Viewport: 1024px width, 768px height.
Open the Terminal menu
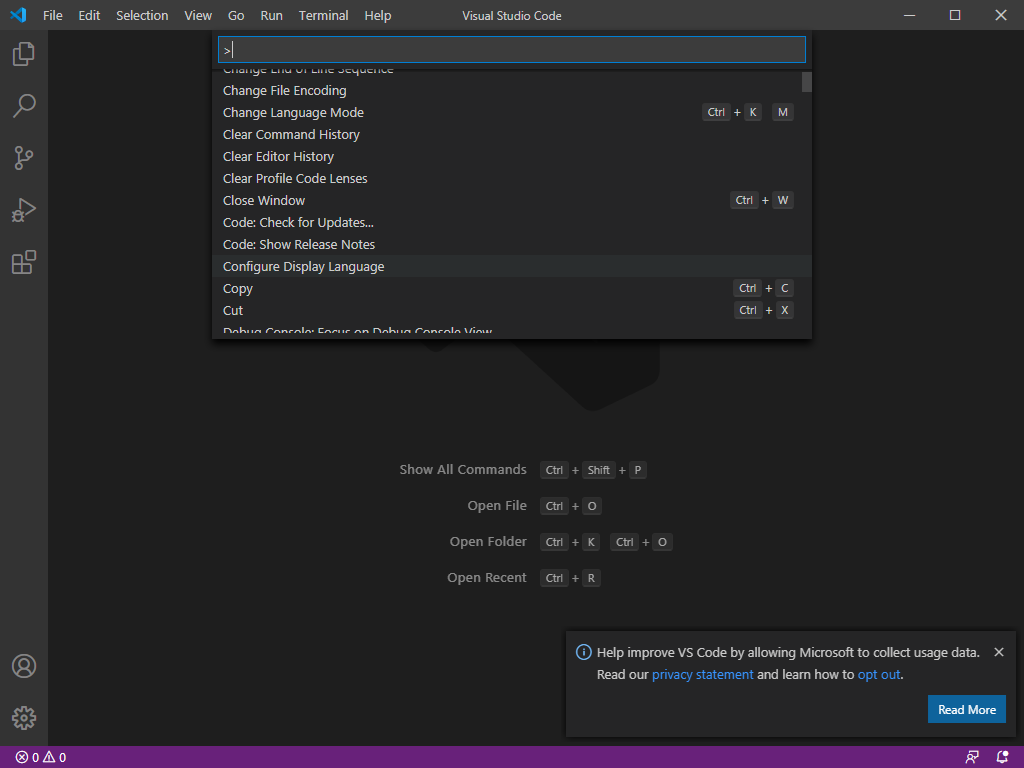point(323,15)
